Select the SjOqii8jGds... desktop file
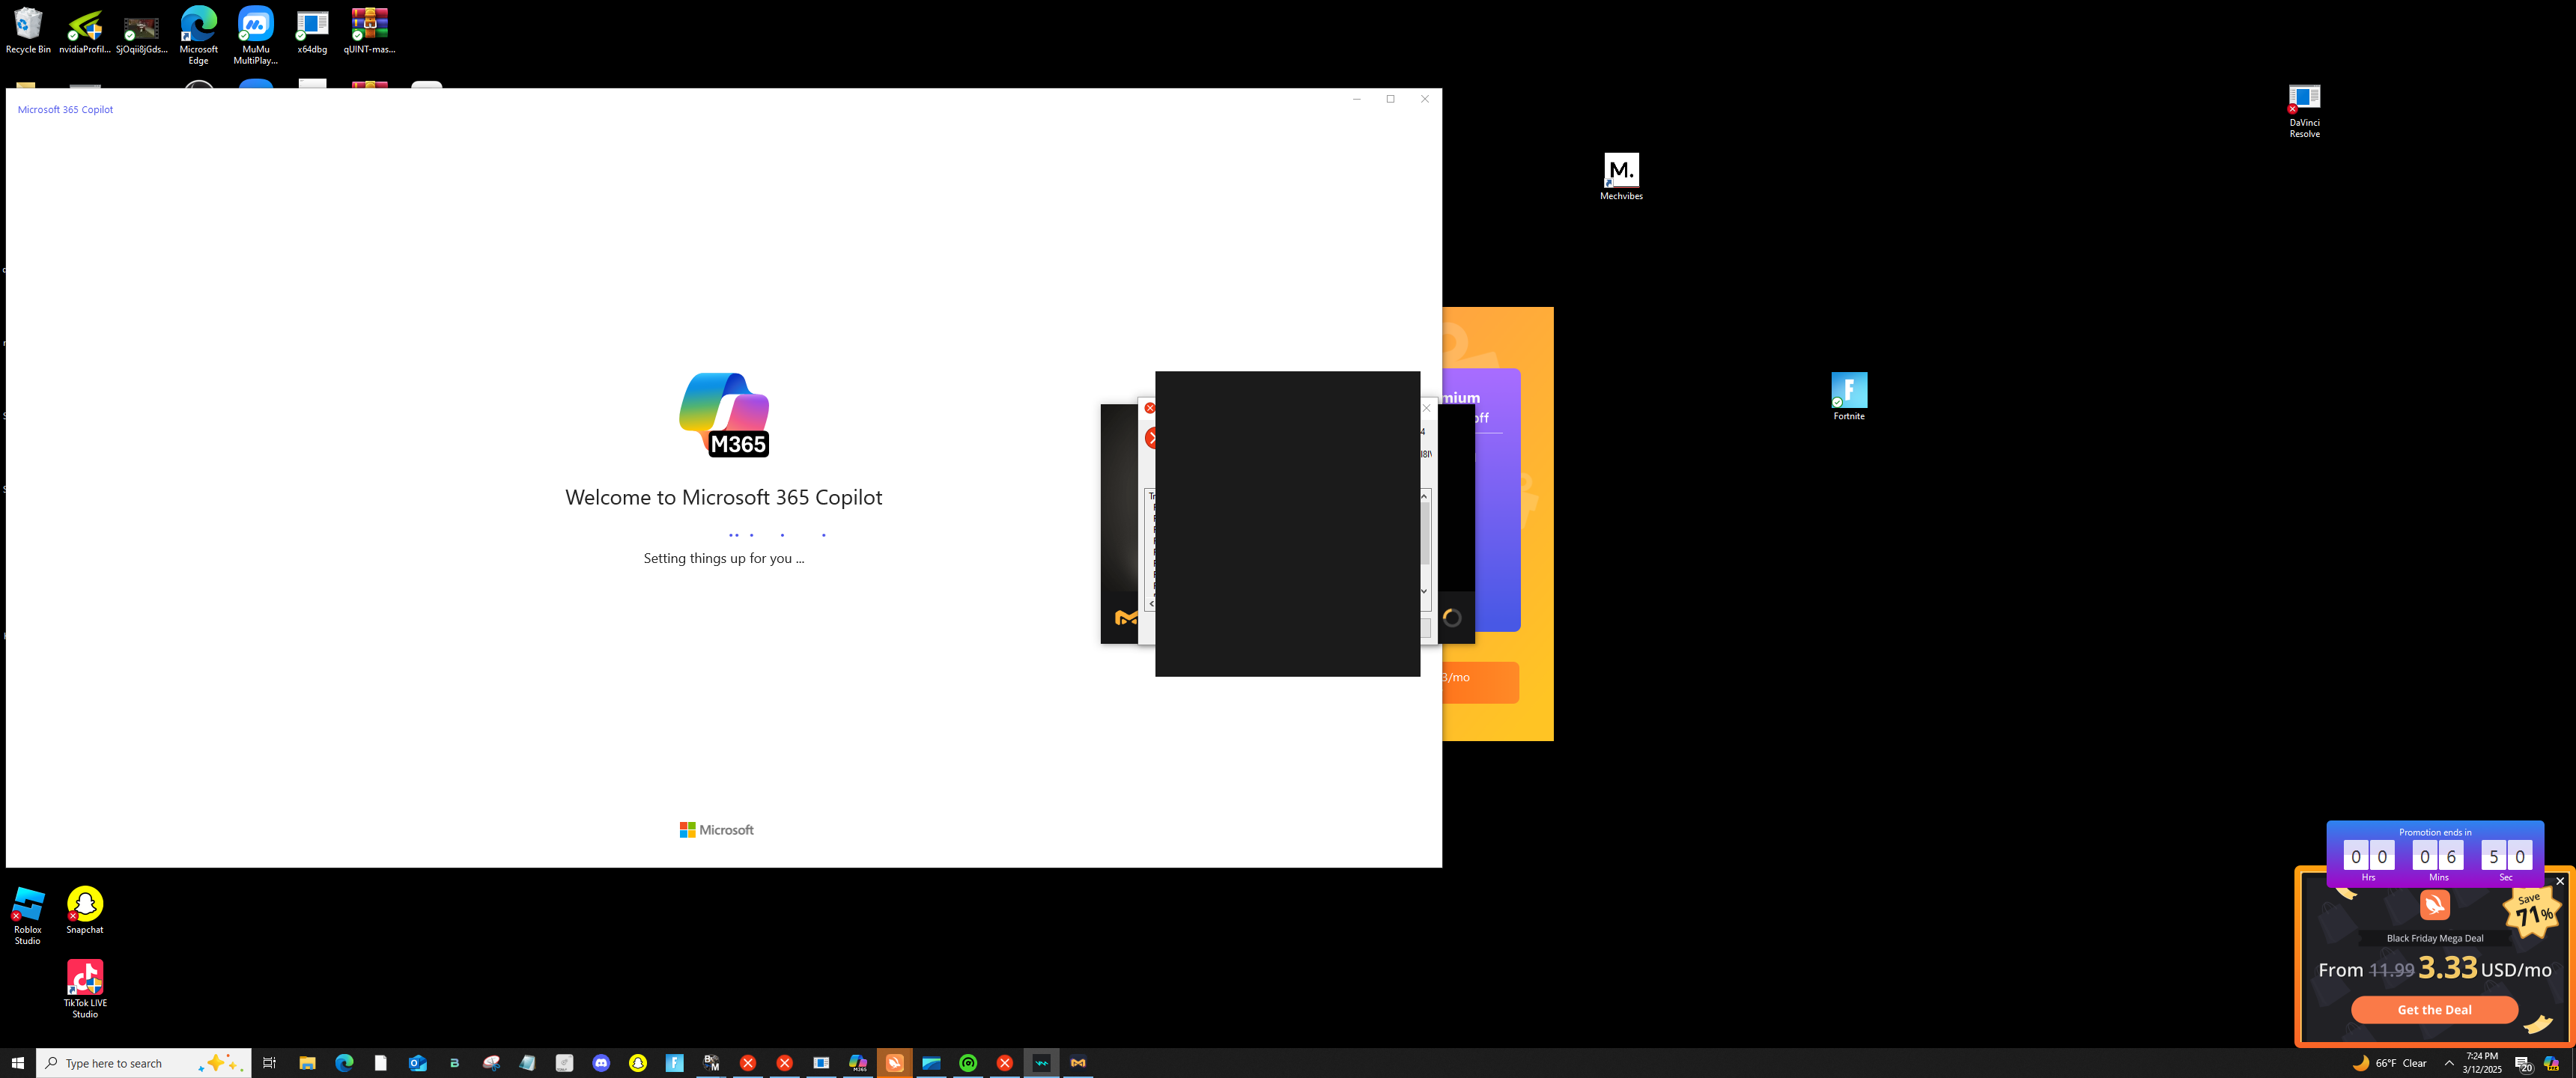This screenshot has height=1078, width=2576. point(141,31)
